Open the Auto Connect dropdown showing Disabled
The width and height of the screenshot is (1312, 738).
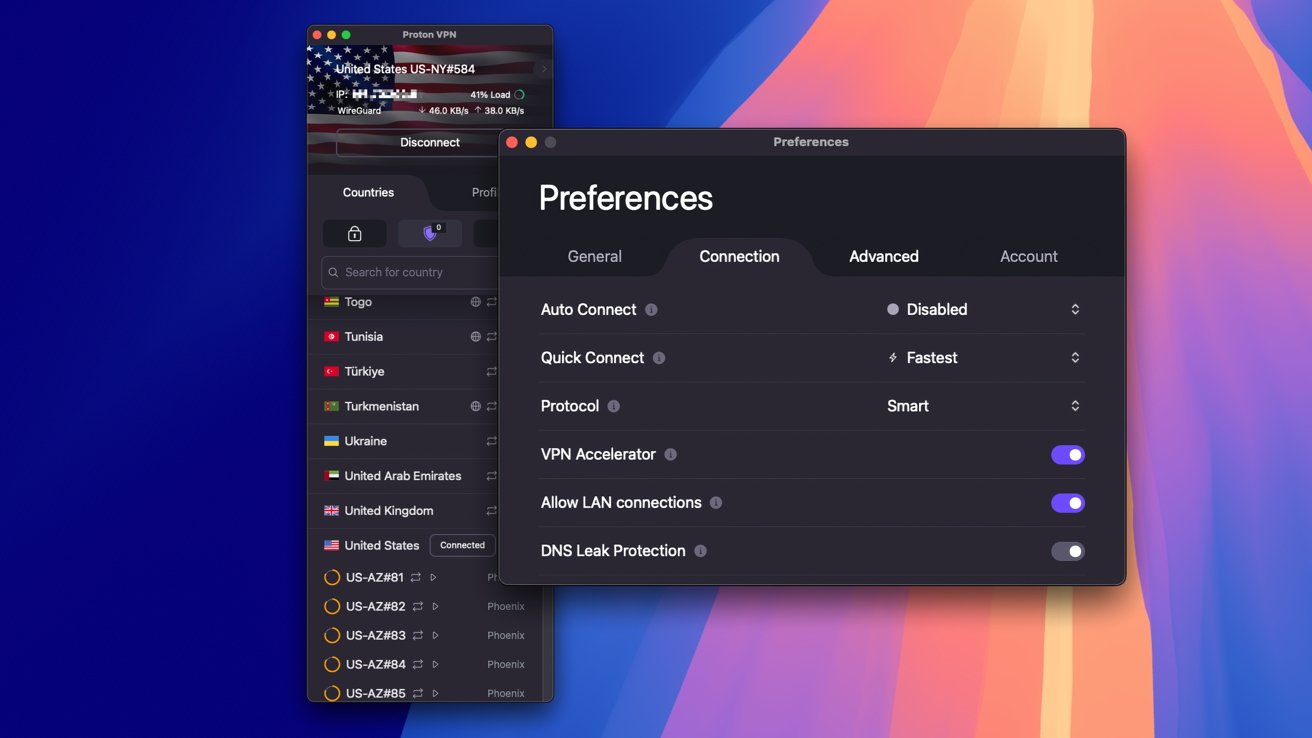(984, 310)
